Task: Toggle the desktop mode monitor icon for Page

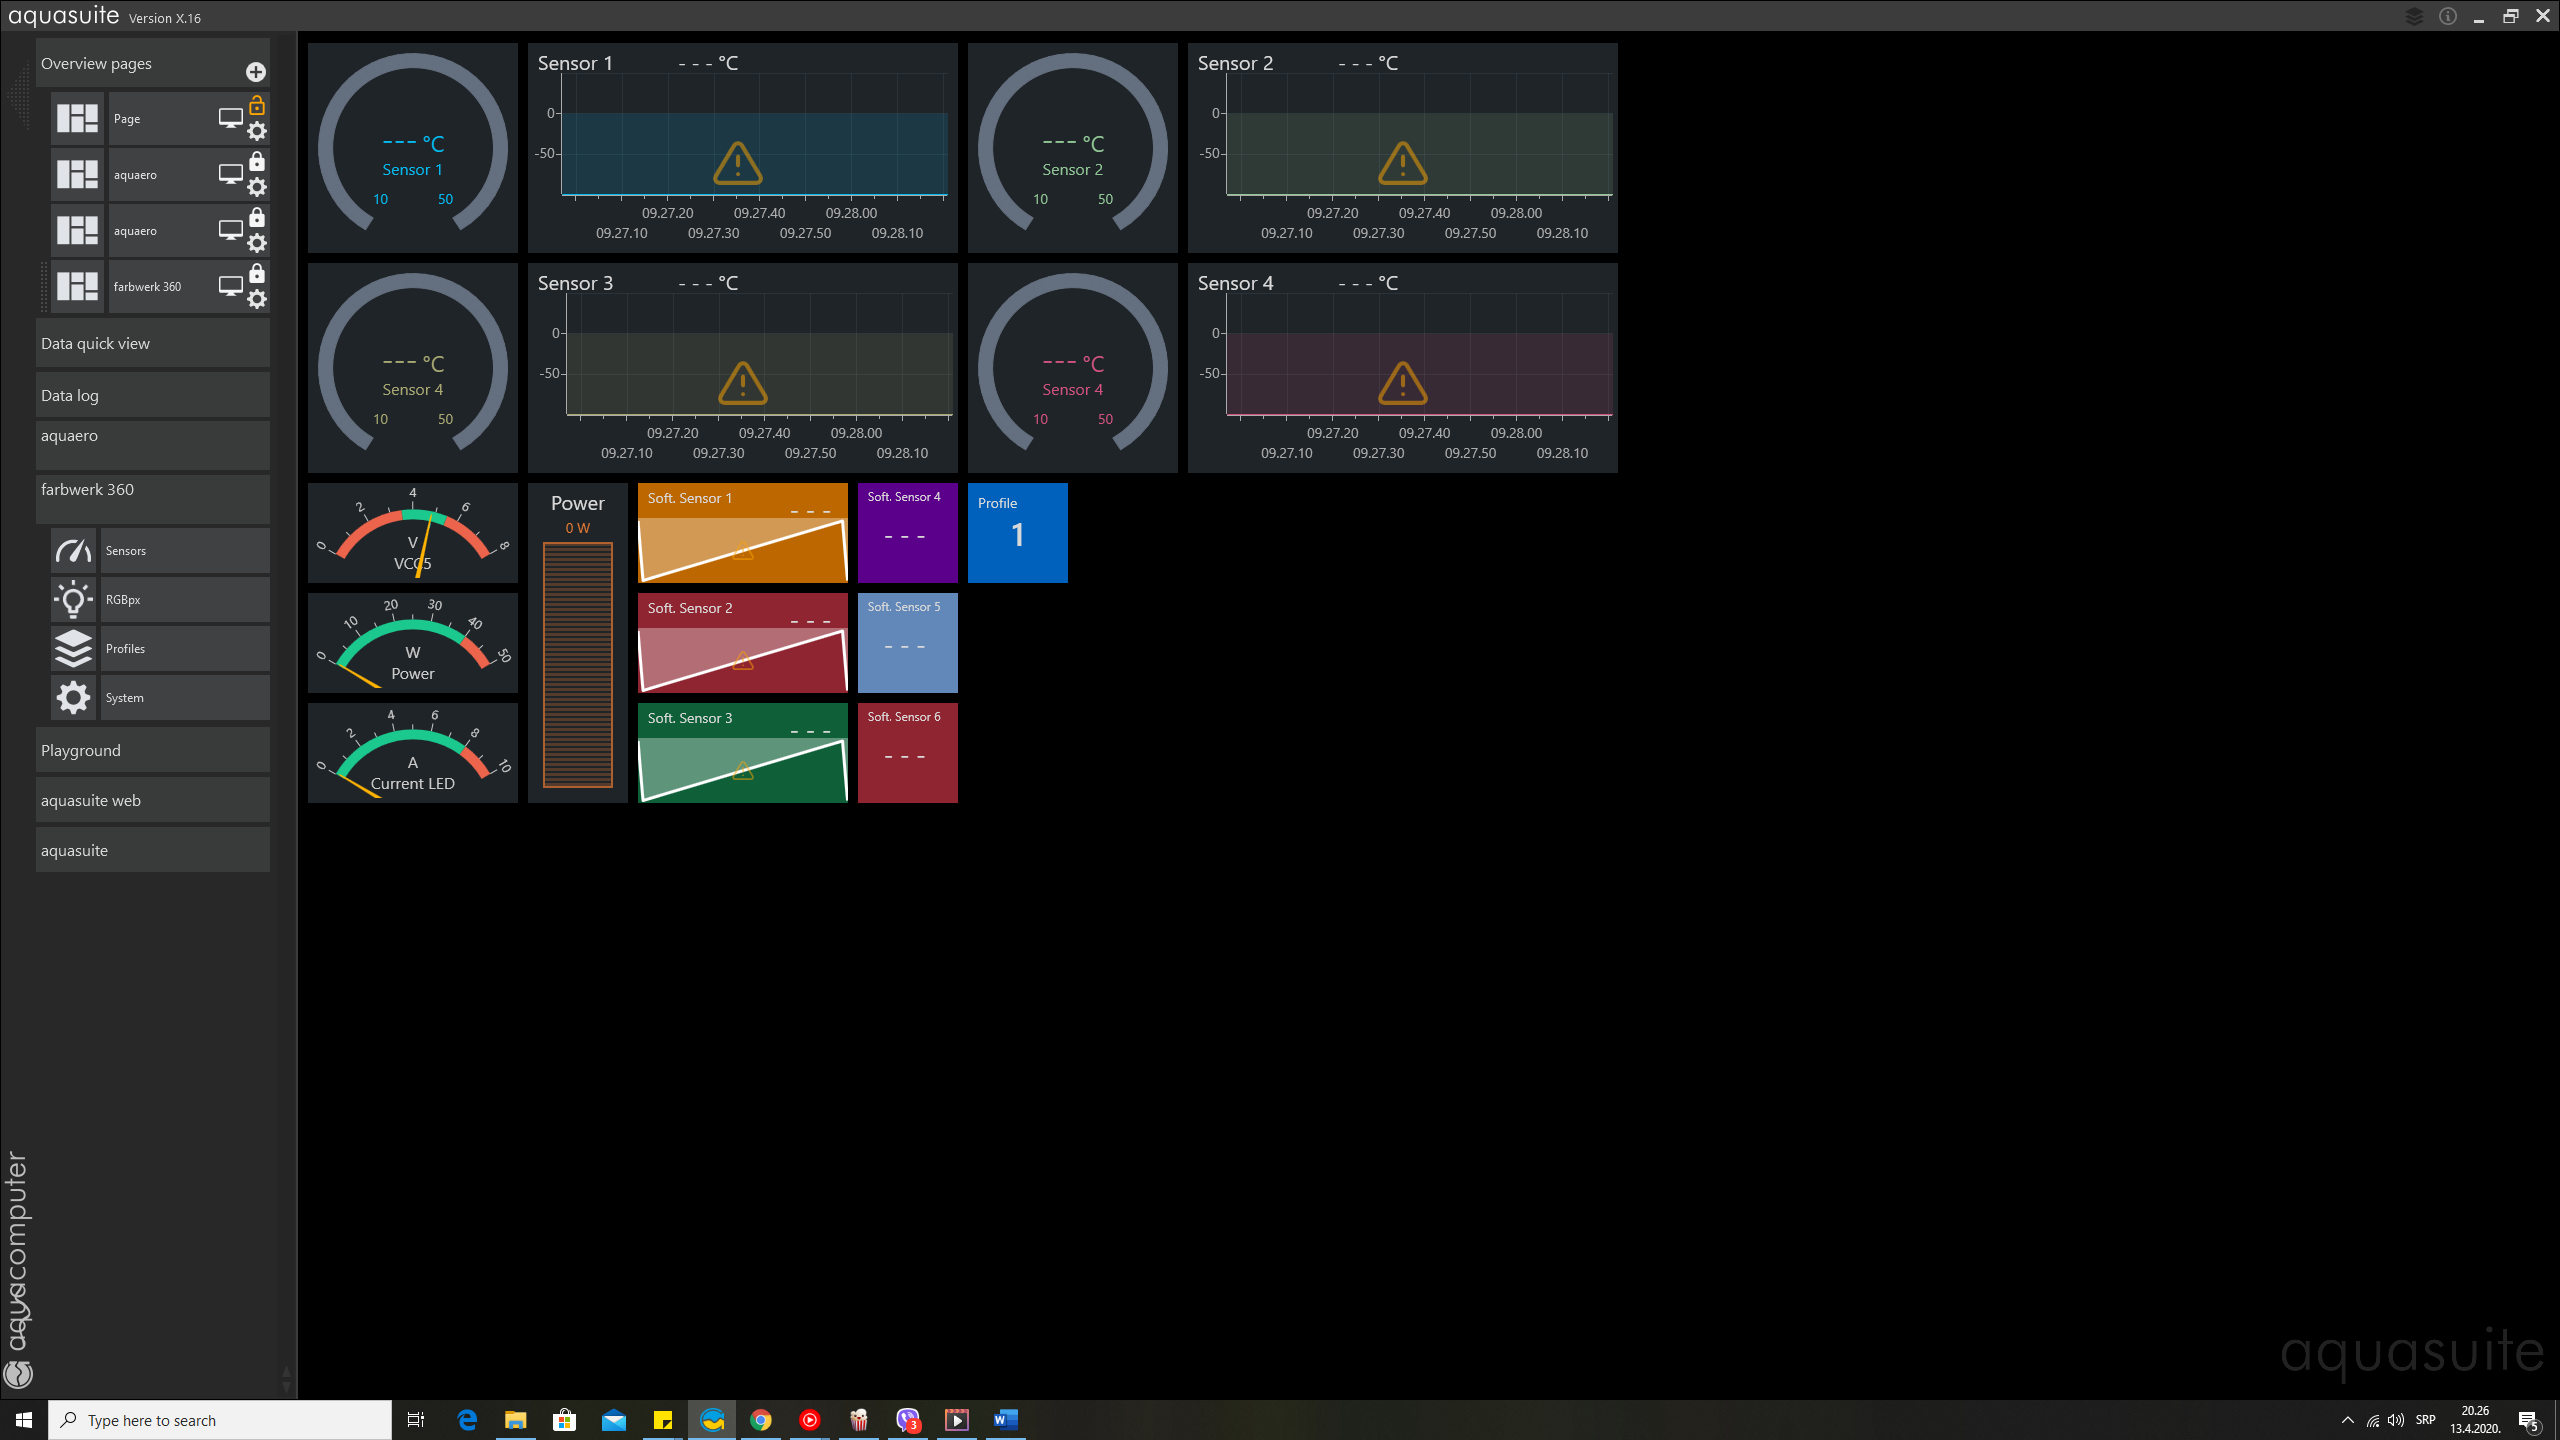Action: coord(230,118)
